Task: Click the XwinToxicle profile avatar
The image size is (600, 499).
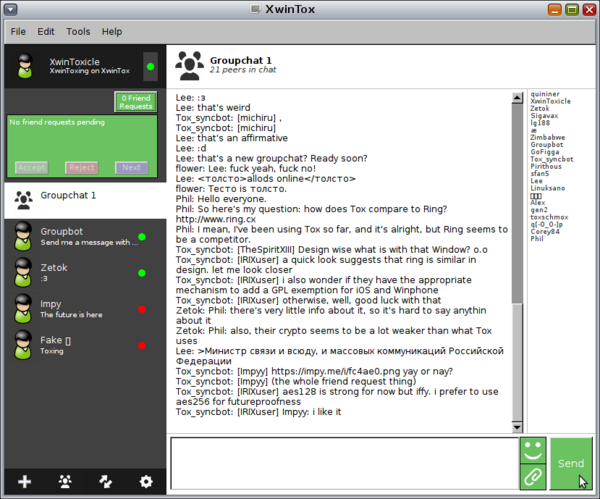Action: (x=25, y=66)
